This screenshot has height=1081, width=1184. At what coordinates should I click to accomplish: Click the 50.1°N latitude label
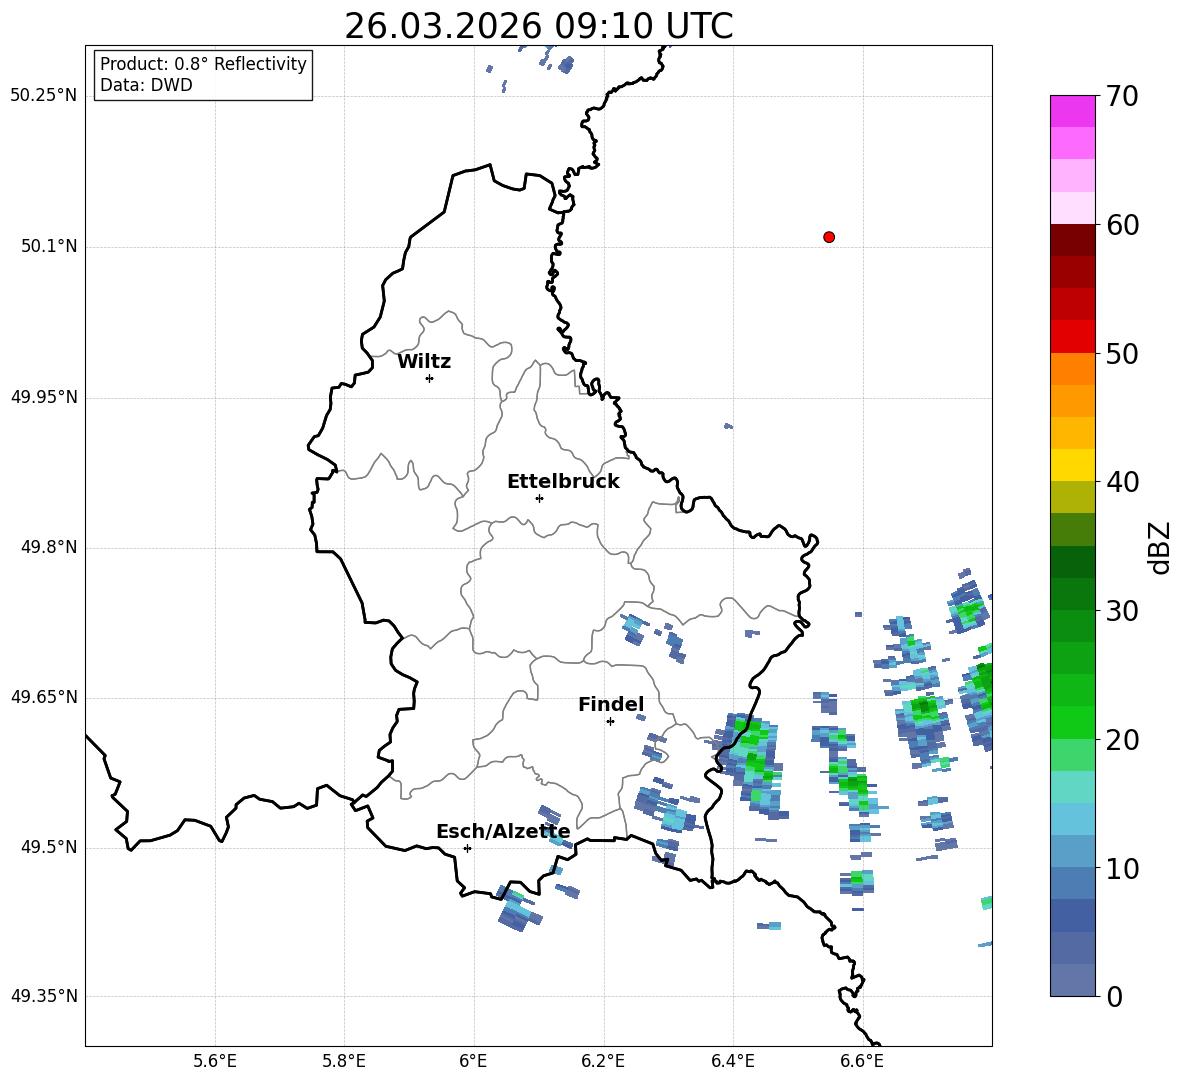coord(49,247)
